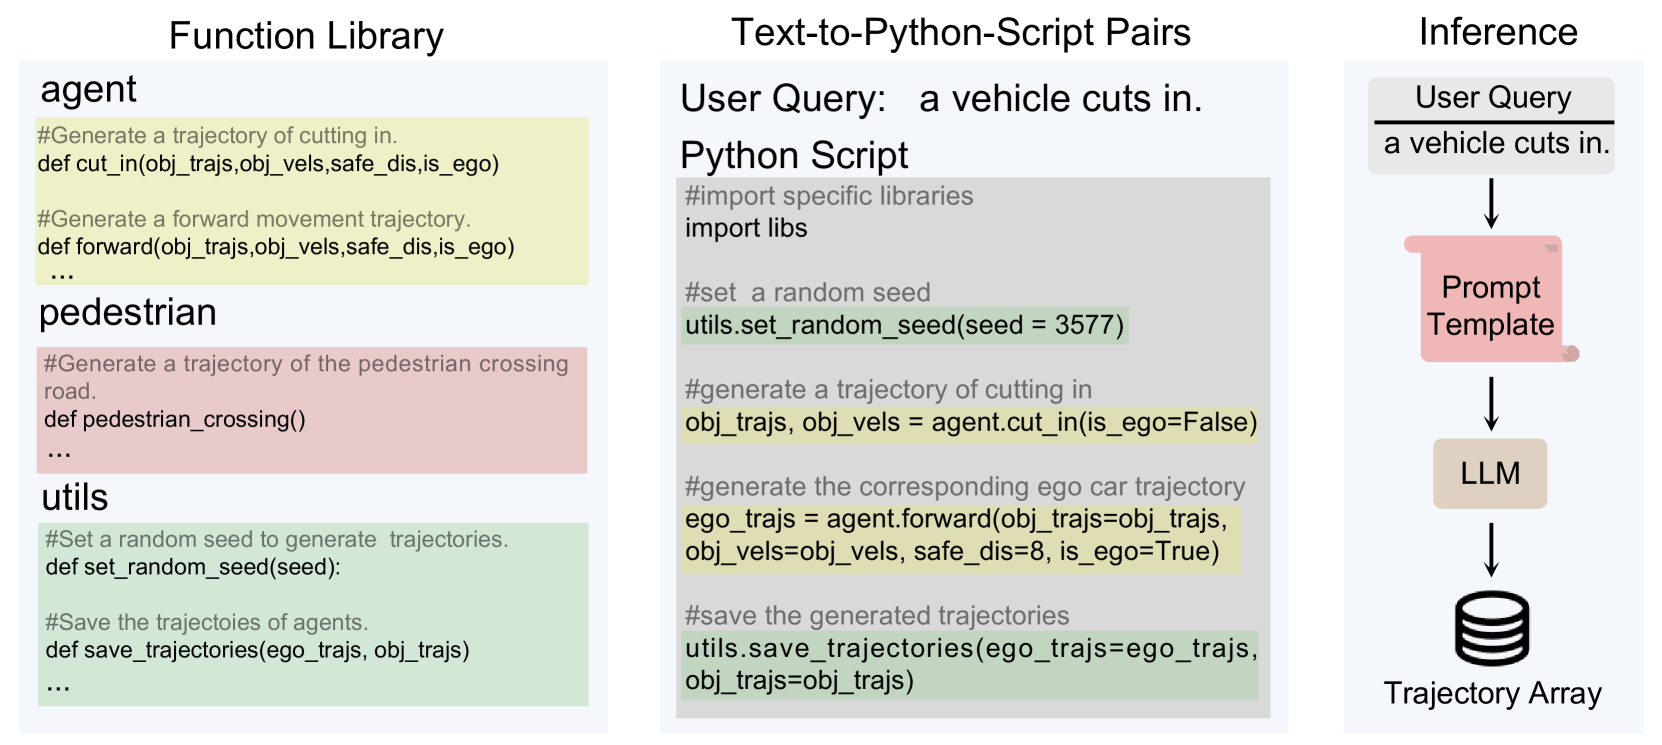Click the agent.cut_in(is_ego=False) highlighted line
The height and width of the screenshot is (745, 1662).
pos(970,422)
